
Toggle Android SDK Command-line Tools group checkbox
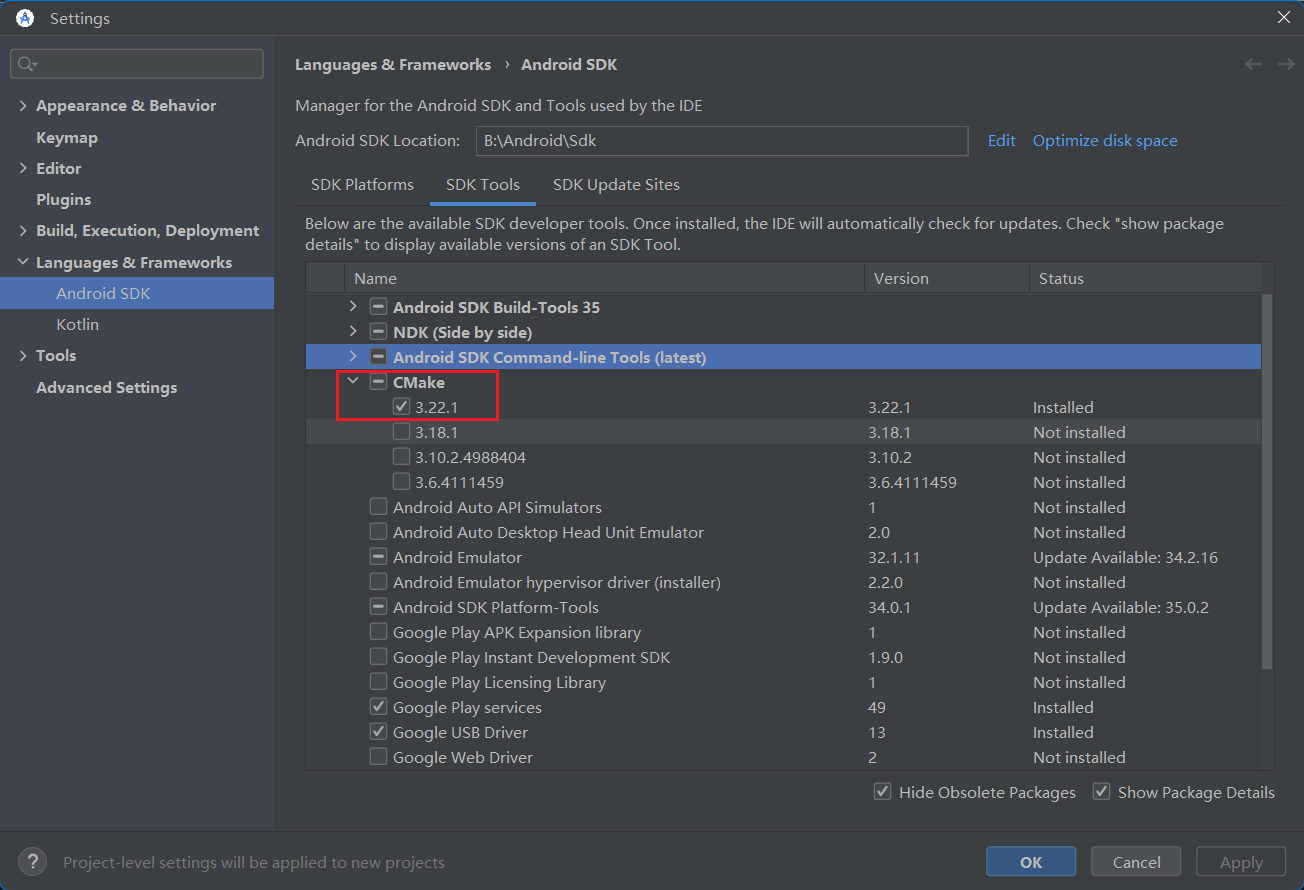coord(378,357)
